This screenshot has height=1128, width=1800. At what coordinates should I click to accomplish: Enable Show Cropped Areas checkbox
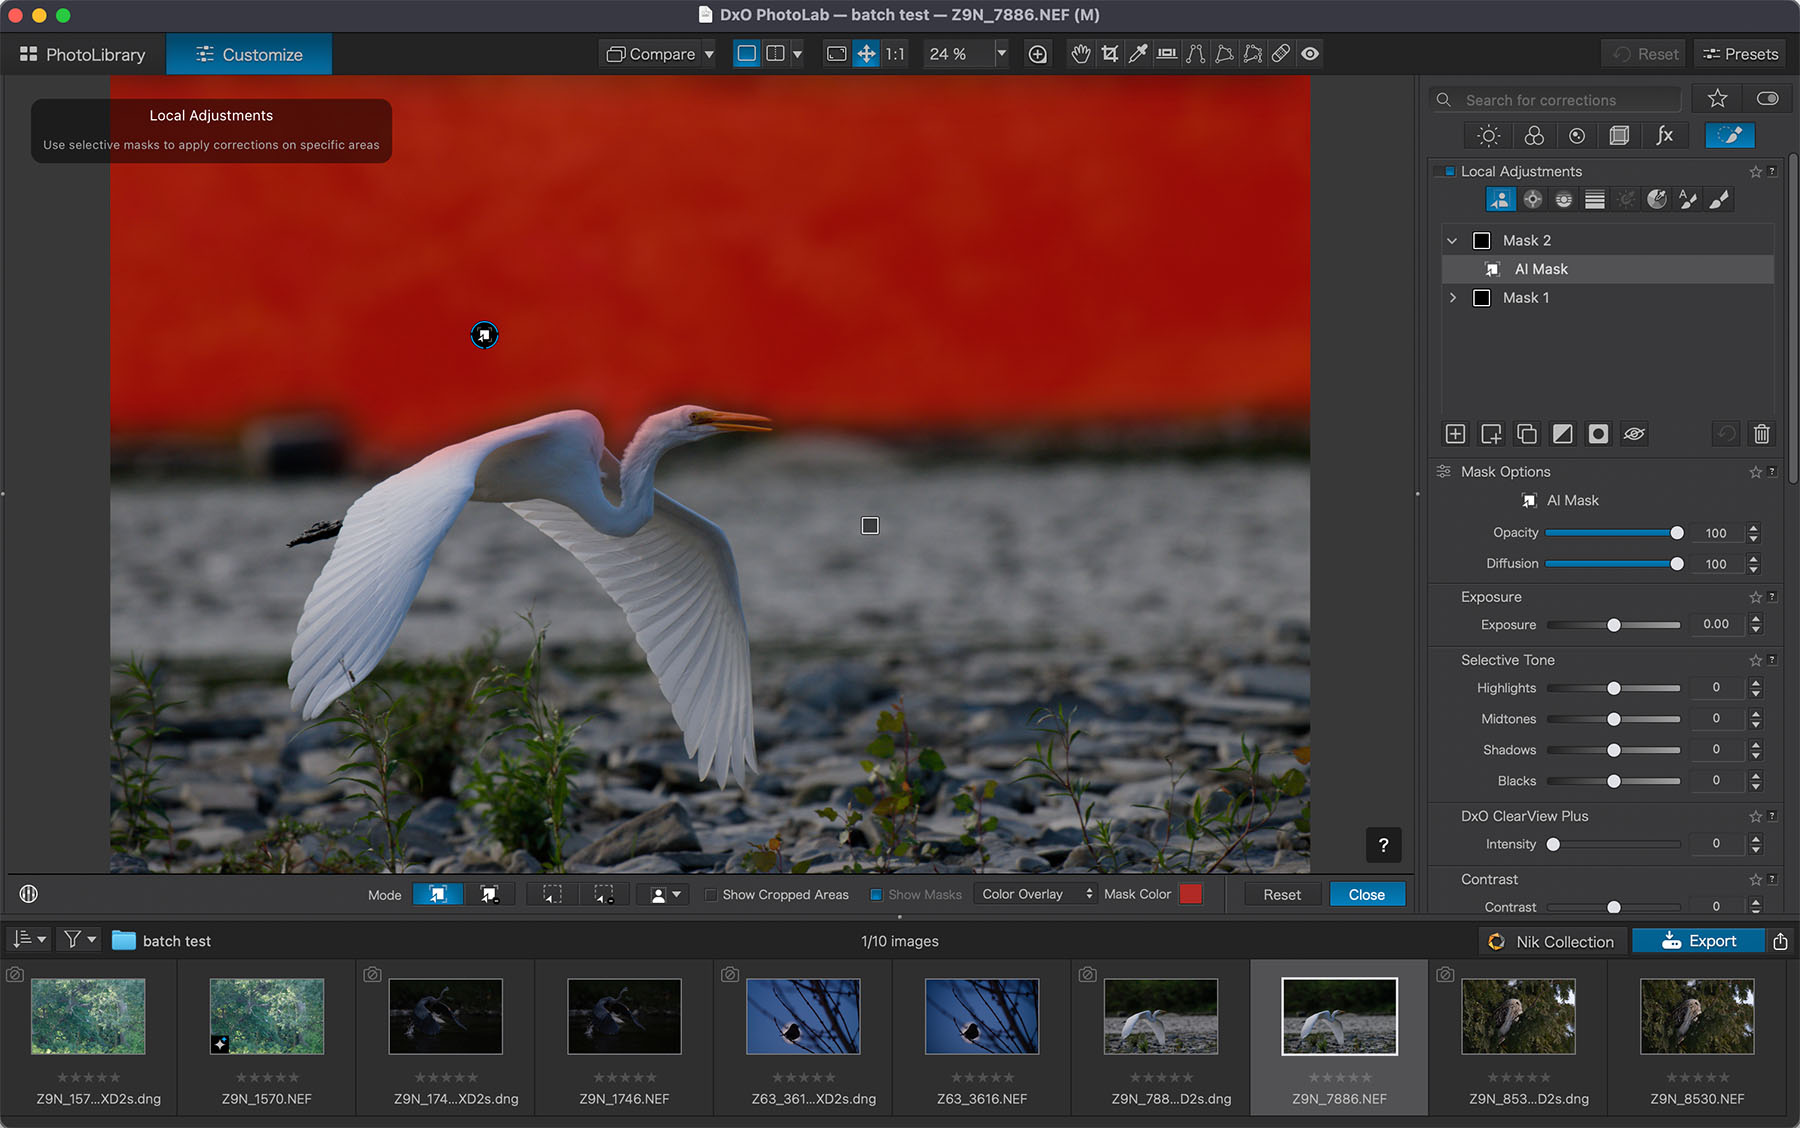point(711,895)
